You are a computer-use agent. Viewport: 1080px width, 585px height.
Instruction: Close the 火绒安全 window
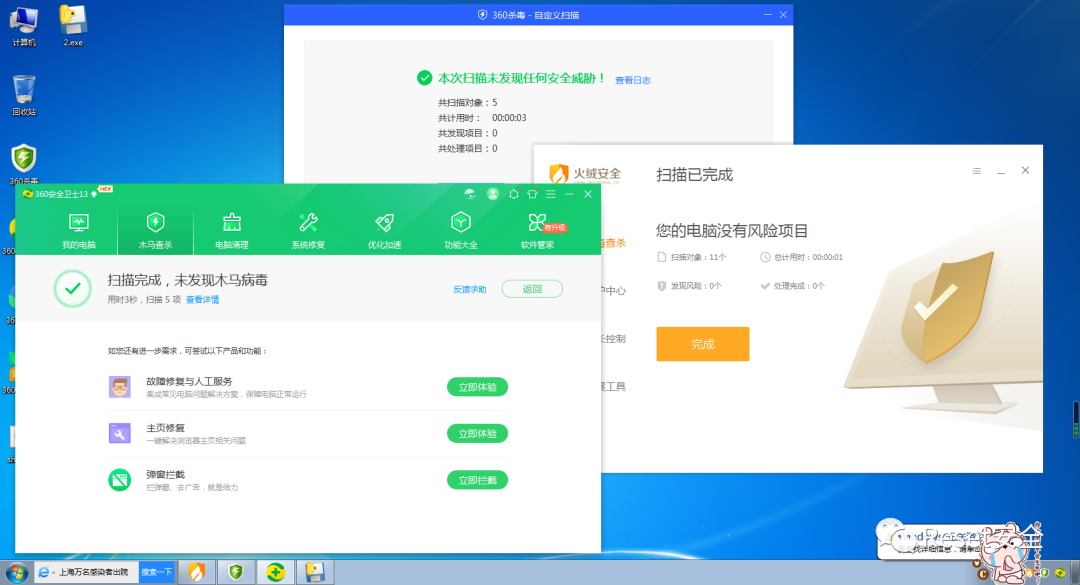pyautogui.click(x=1026, y=170)
